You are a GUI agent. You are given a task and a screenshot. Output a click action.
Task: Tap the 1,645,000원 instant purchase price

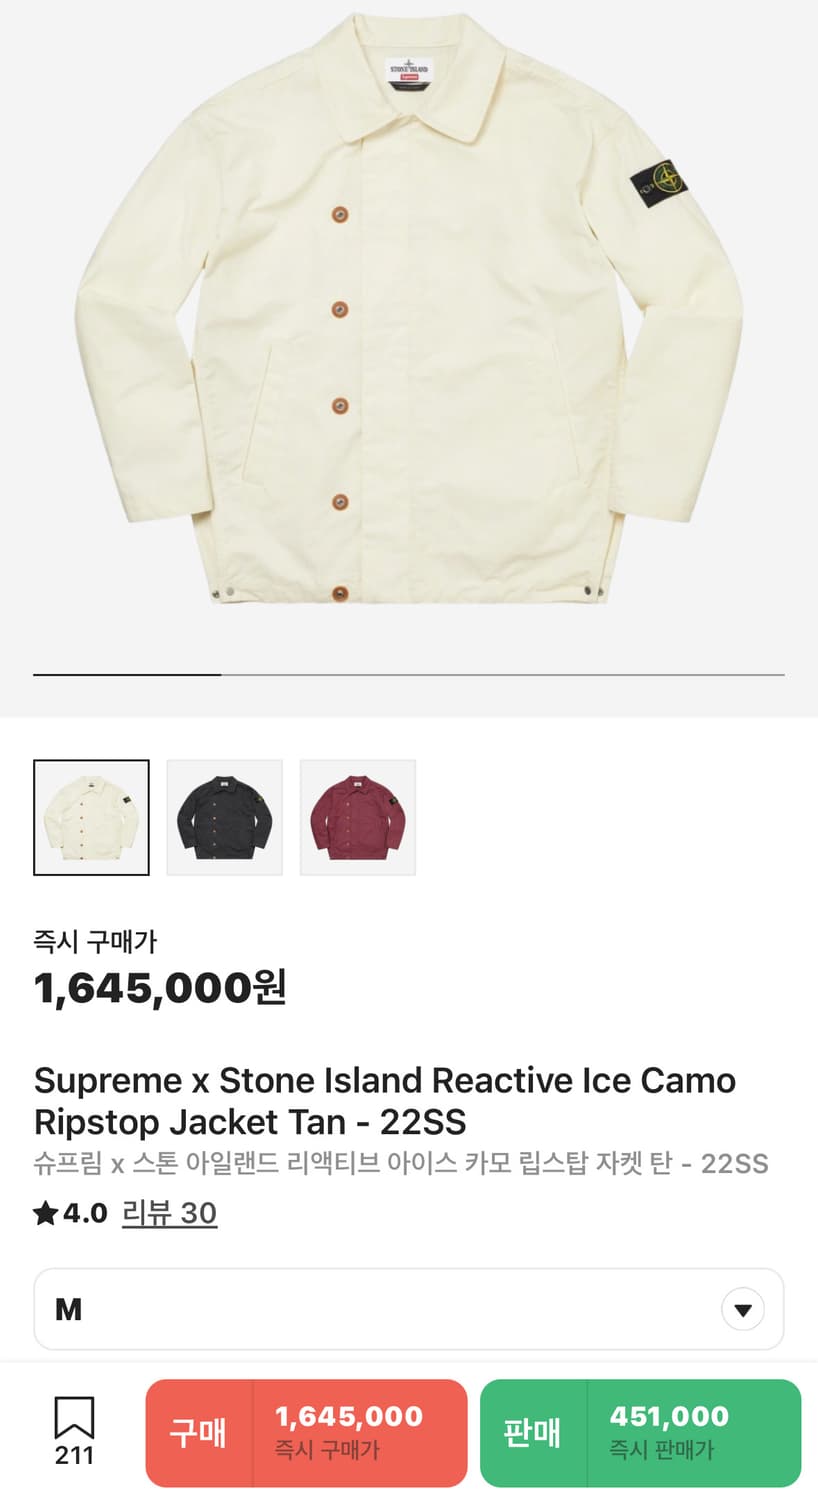(160, 989)
